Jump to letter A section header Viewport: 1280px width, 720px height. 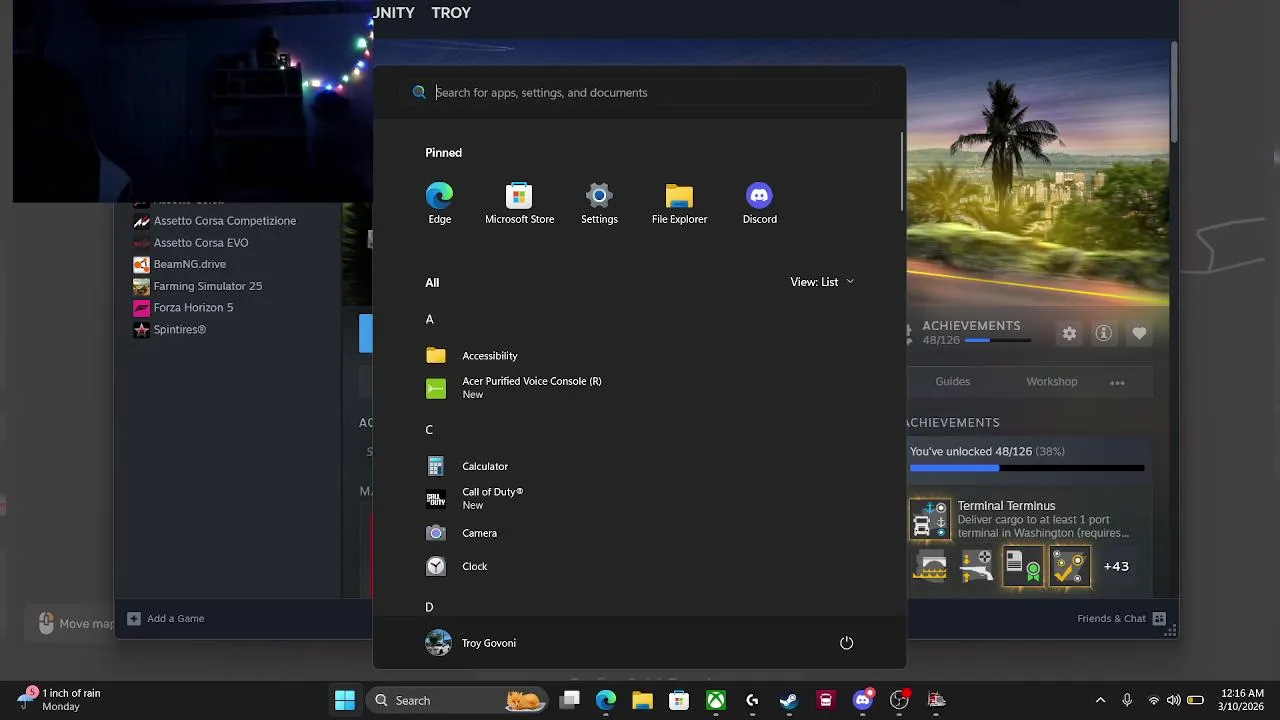(x=430, y=319)
